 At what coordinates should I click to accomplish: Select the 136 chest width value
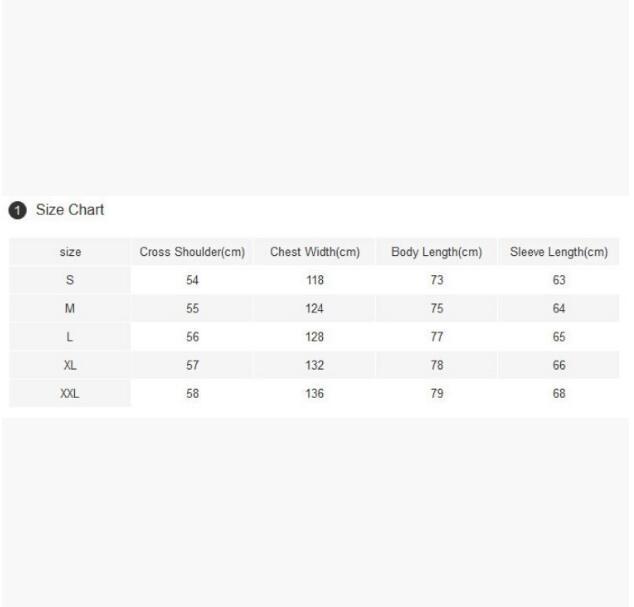point(315,393)
